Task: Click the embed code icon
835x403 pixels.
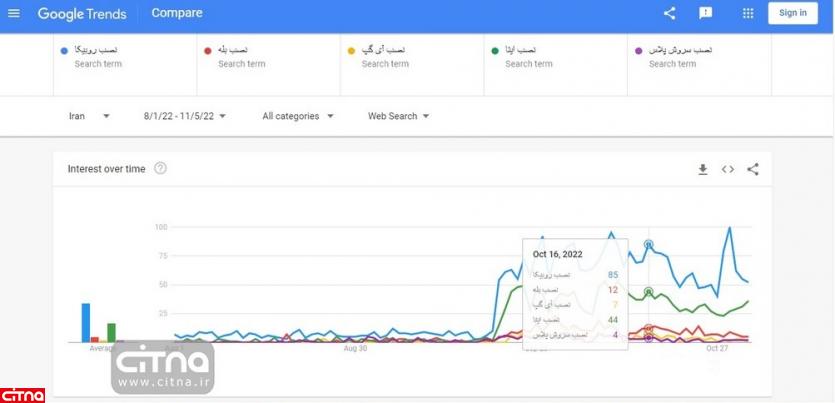Action: pos(728,169)
